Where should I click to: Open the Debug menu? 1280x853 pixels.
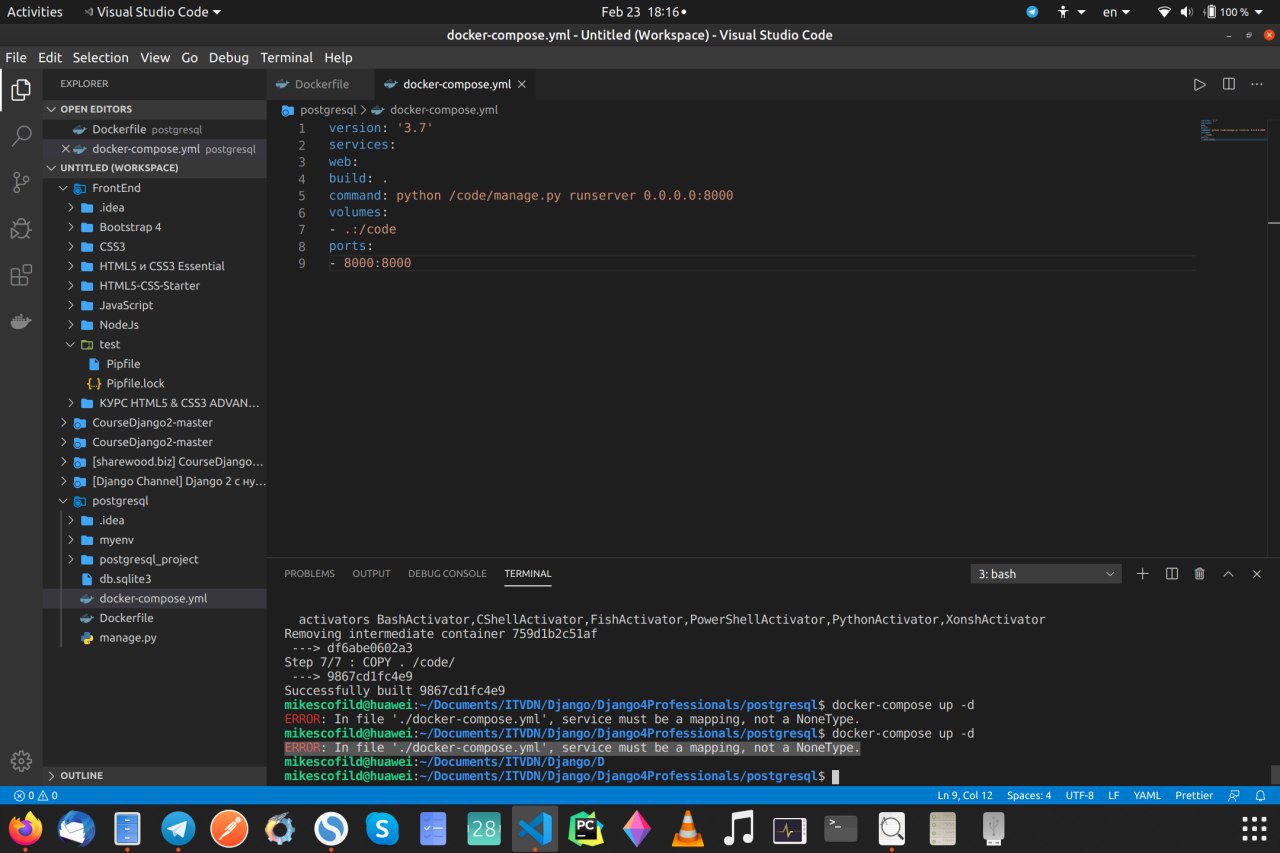[x=228, y=57]
